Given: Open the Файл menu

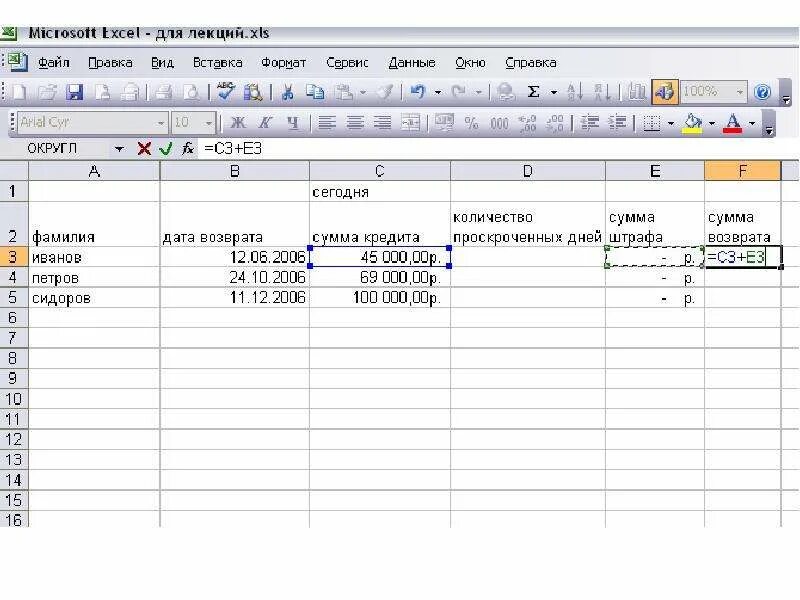Looking at the screenshot, I should click(54, 63).
